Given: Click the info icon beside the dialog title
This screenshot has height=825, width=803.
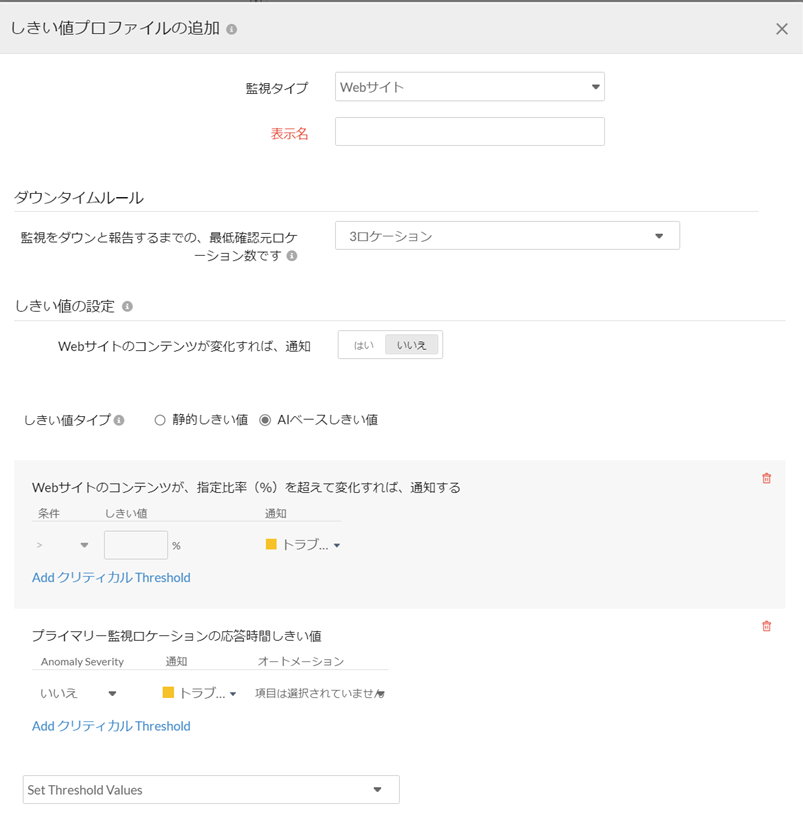Looking at the screenshot, I should (232, 30).
